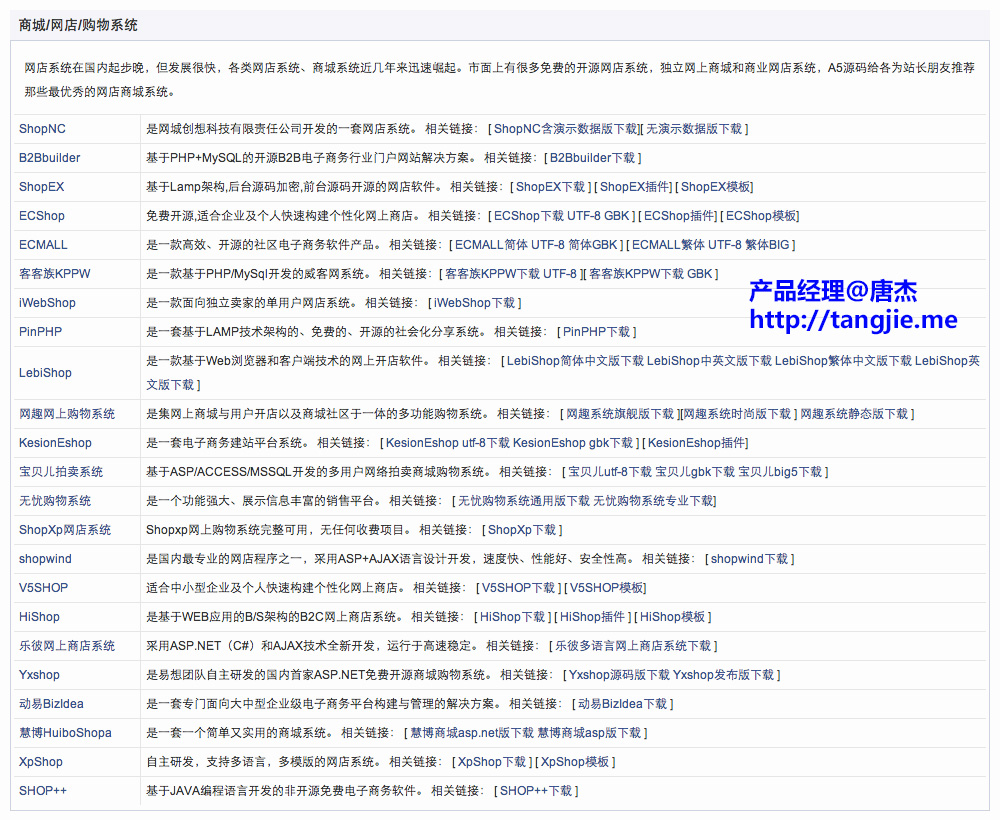
Task: Click 宝贝儿utf-8下载 link
Action: pyautogui.click(x=610, y=472)
